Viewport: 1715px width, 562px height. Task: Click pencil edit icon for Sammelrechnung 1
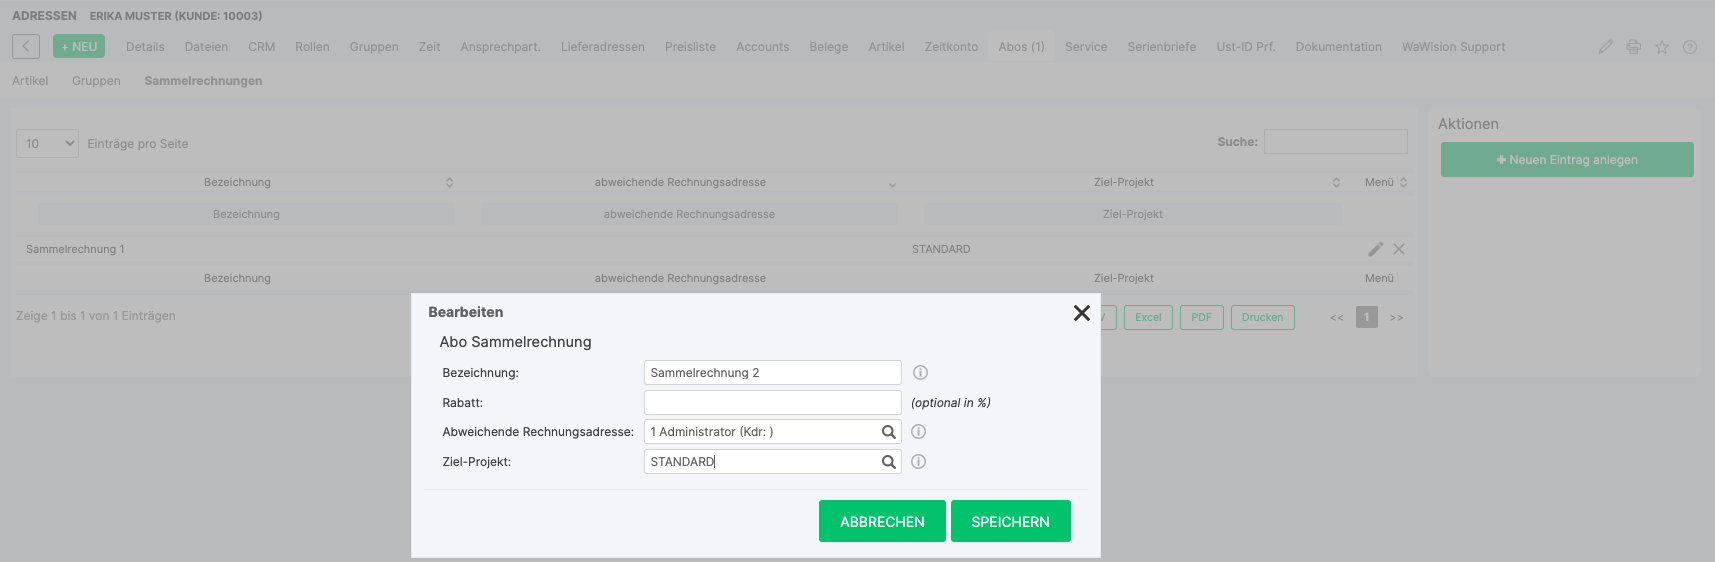point(1375,249)
